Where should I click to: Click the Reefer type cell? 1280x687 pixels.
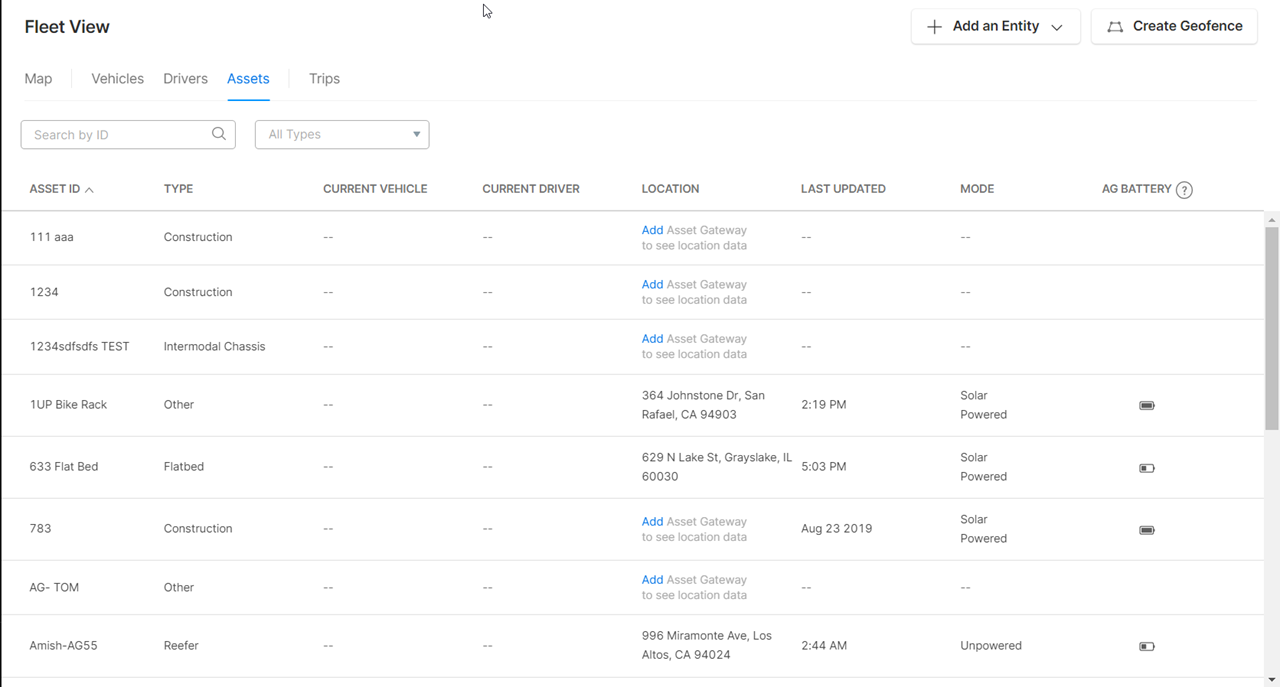point(181,646)
